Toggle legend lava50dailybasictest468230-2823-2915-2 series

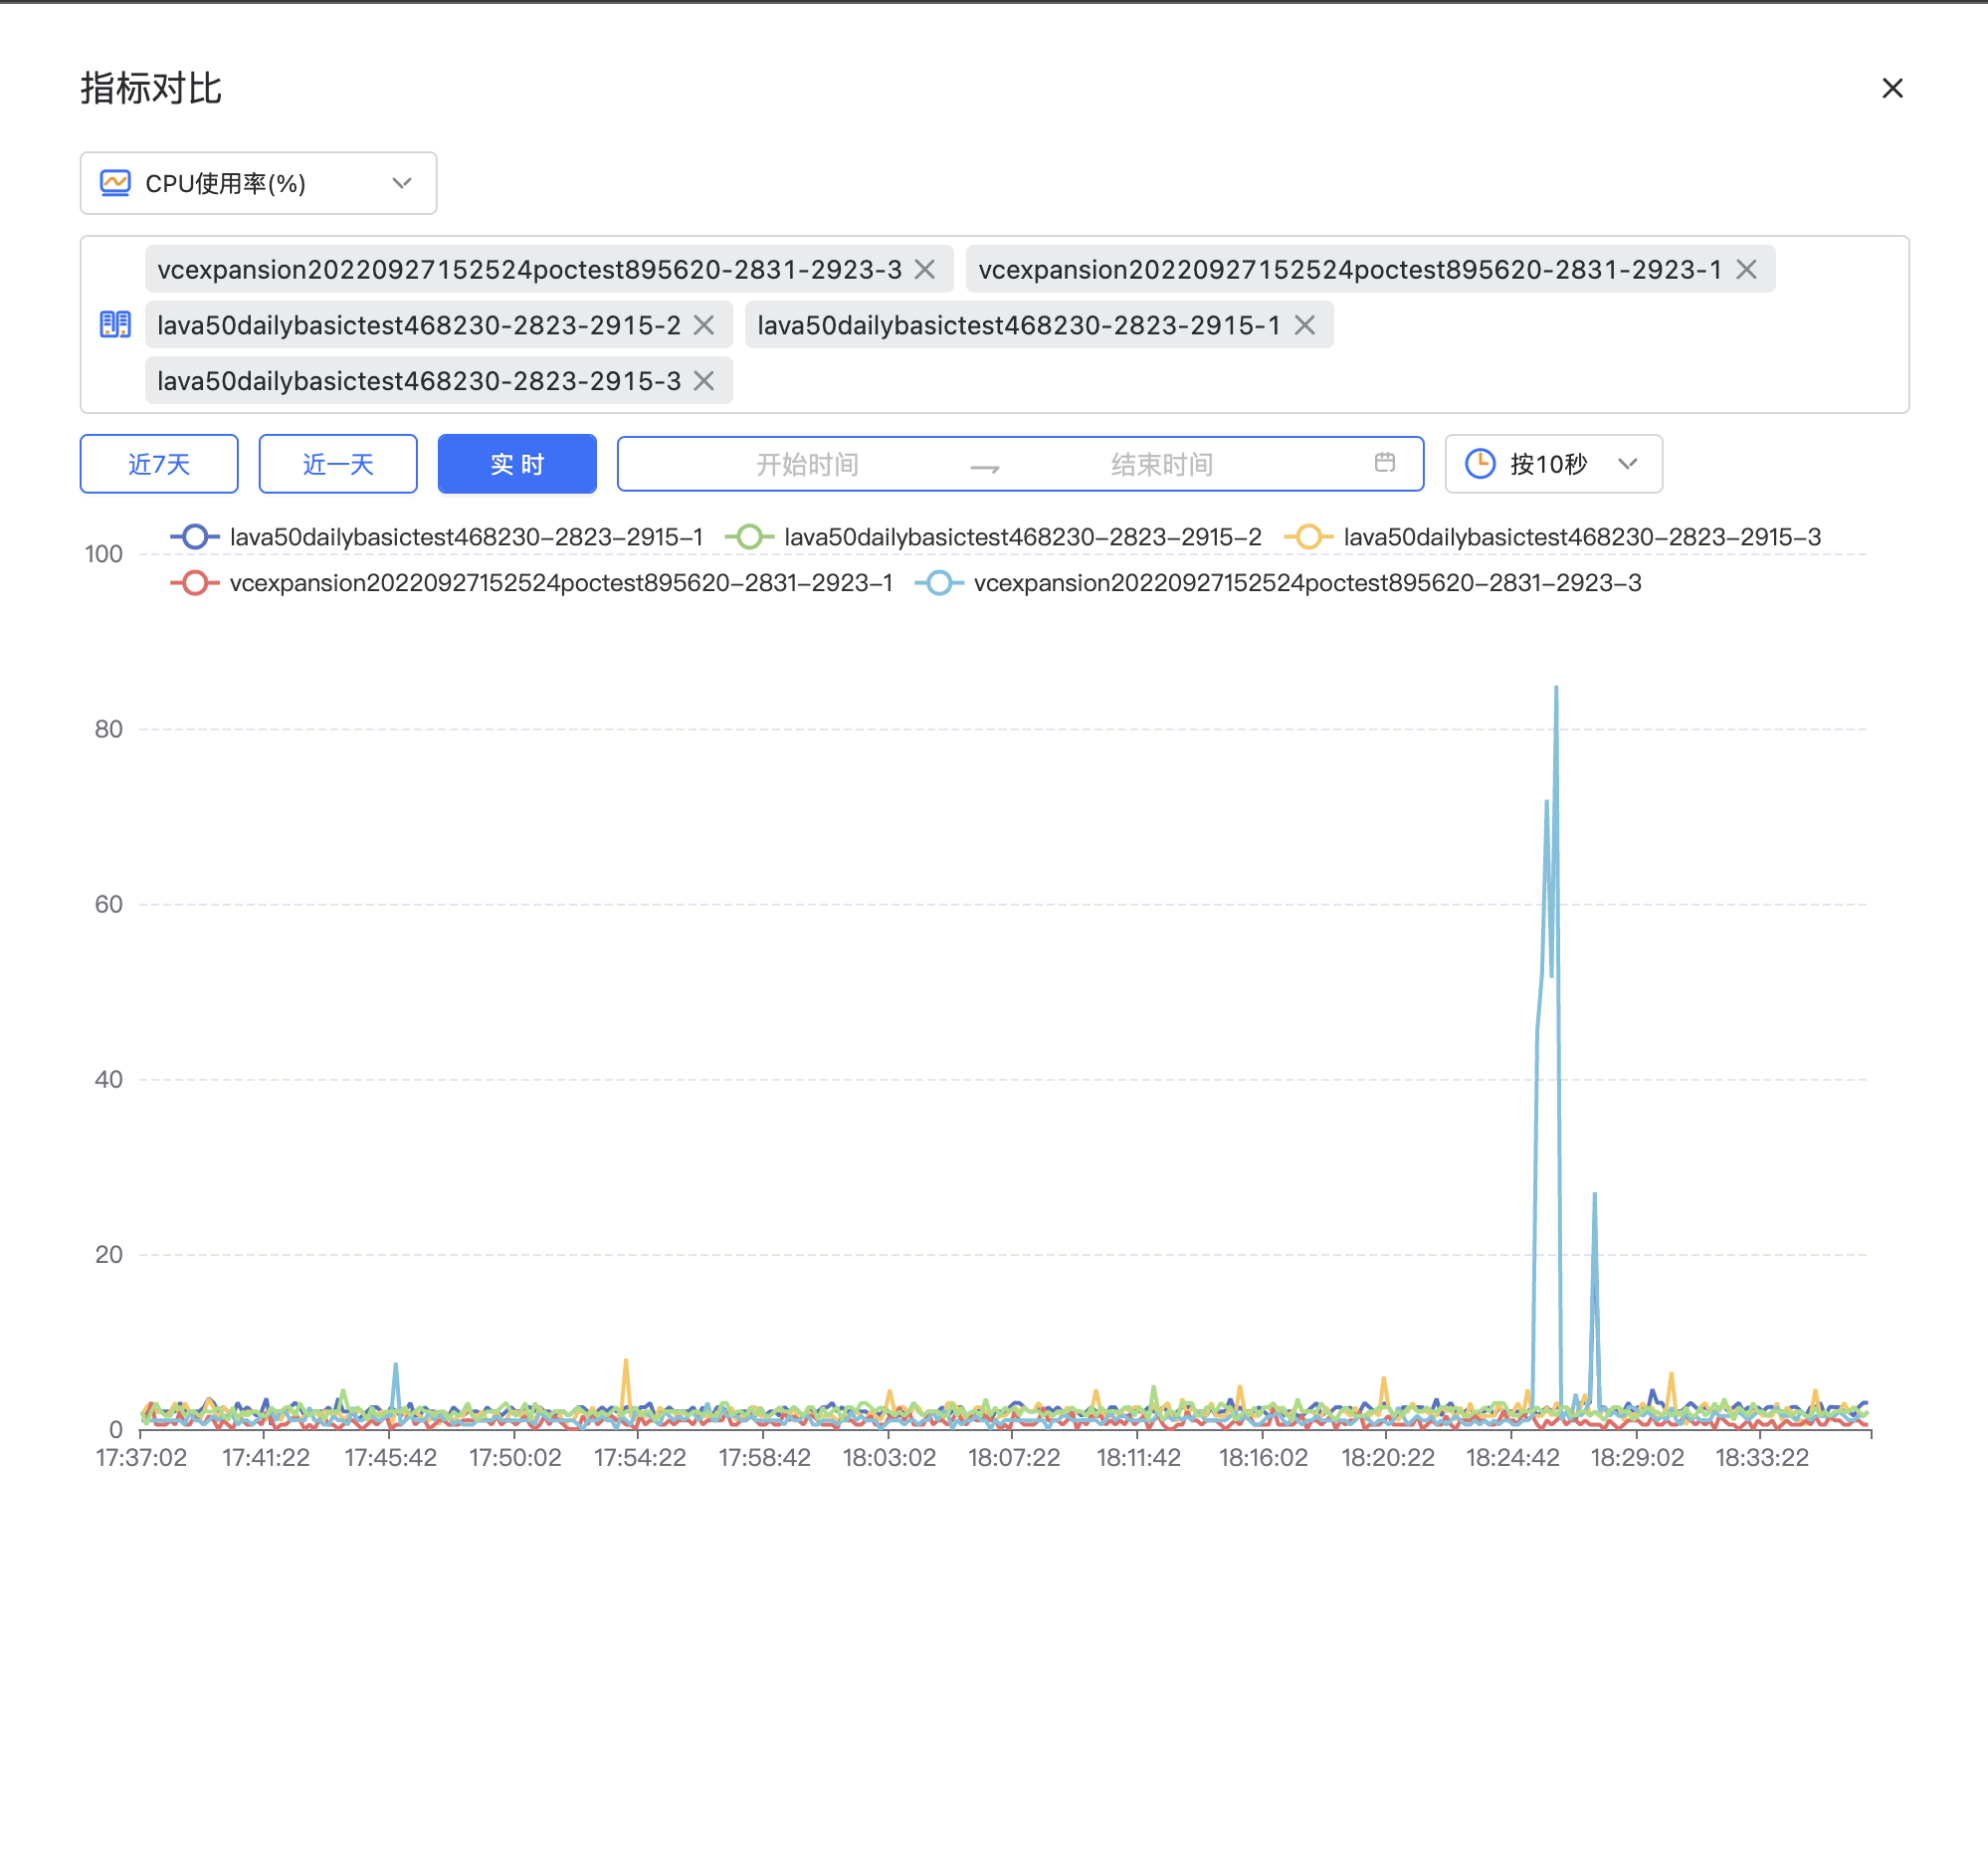(x=993, y=537)
